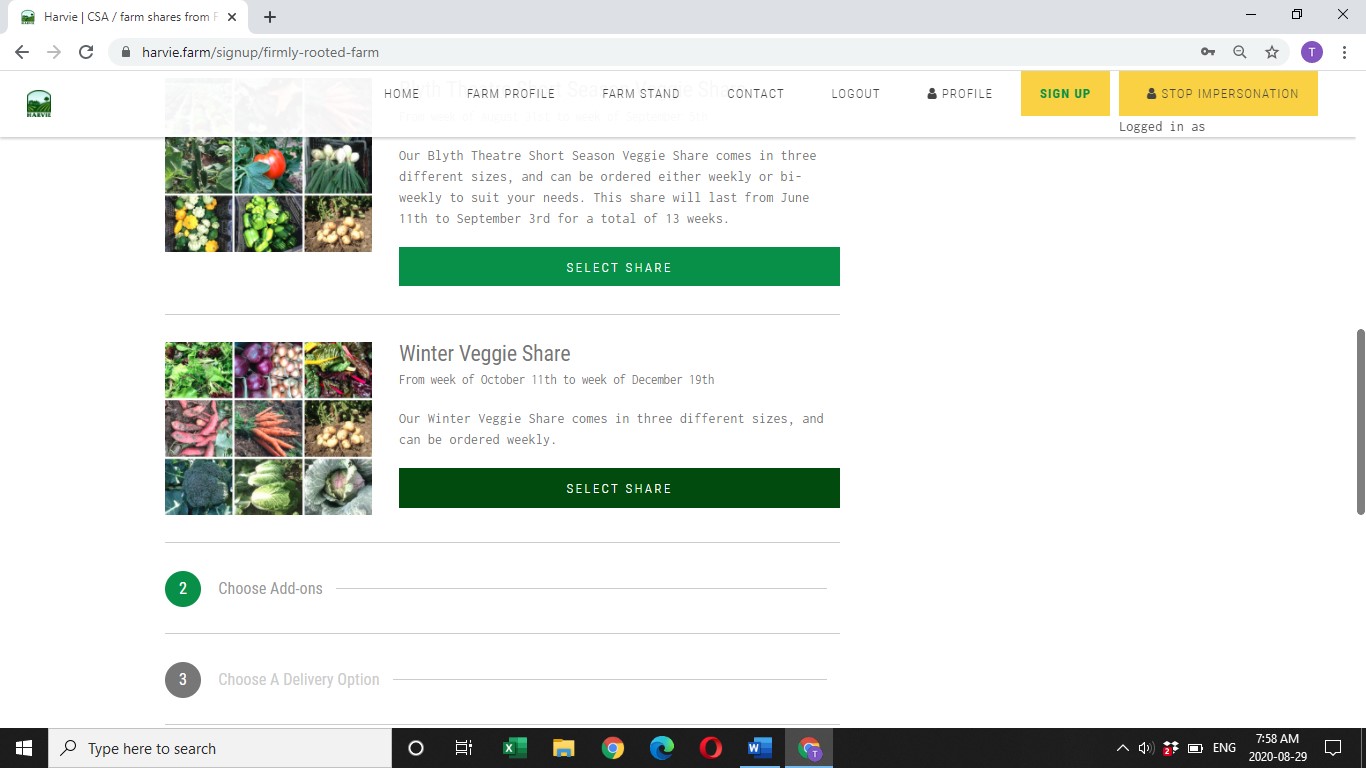
Task: Open the saved password key icon
Action: point(1208,52)
